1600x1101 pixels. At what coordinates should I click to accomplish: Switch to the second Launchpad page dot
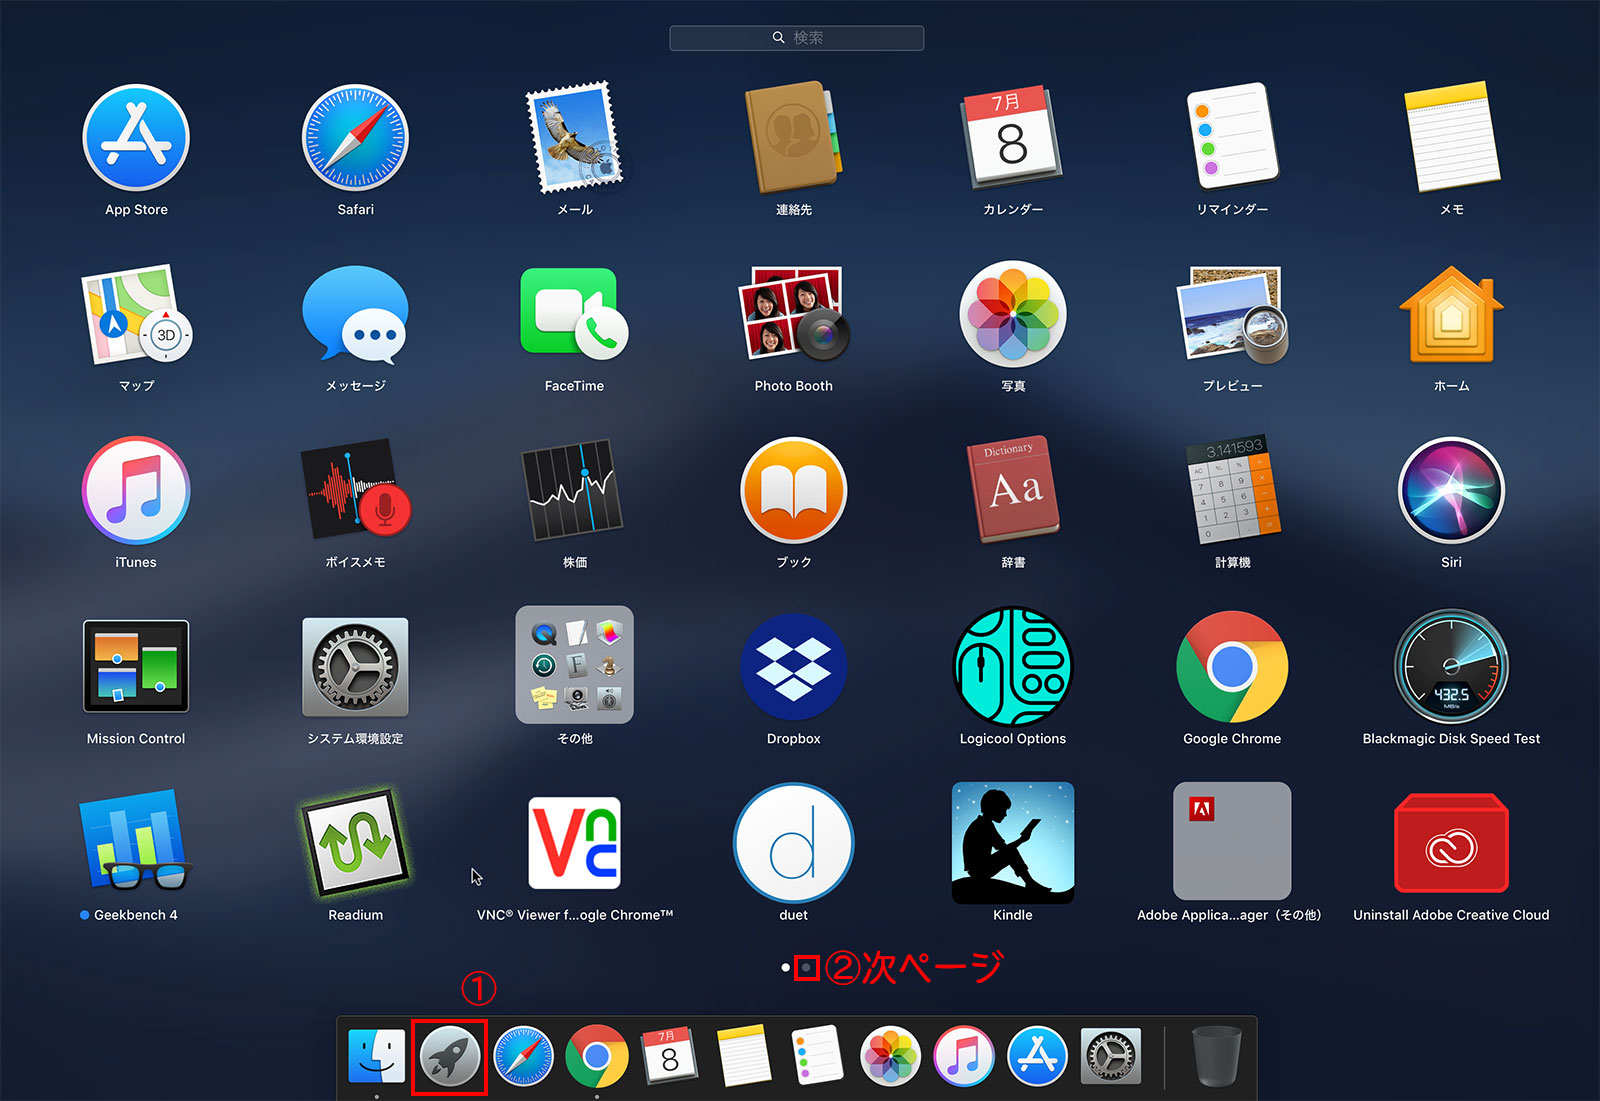[x=806, y=968]
